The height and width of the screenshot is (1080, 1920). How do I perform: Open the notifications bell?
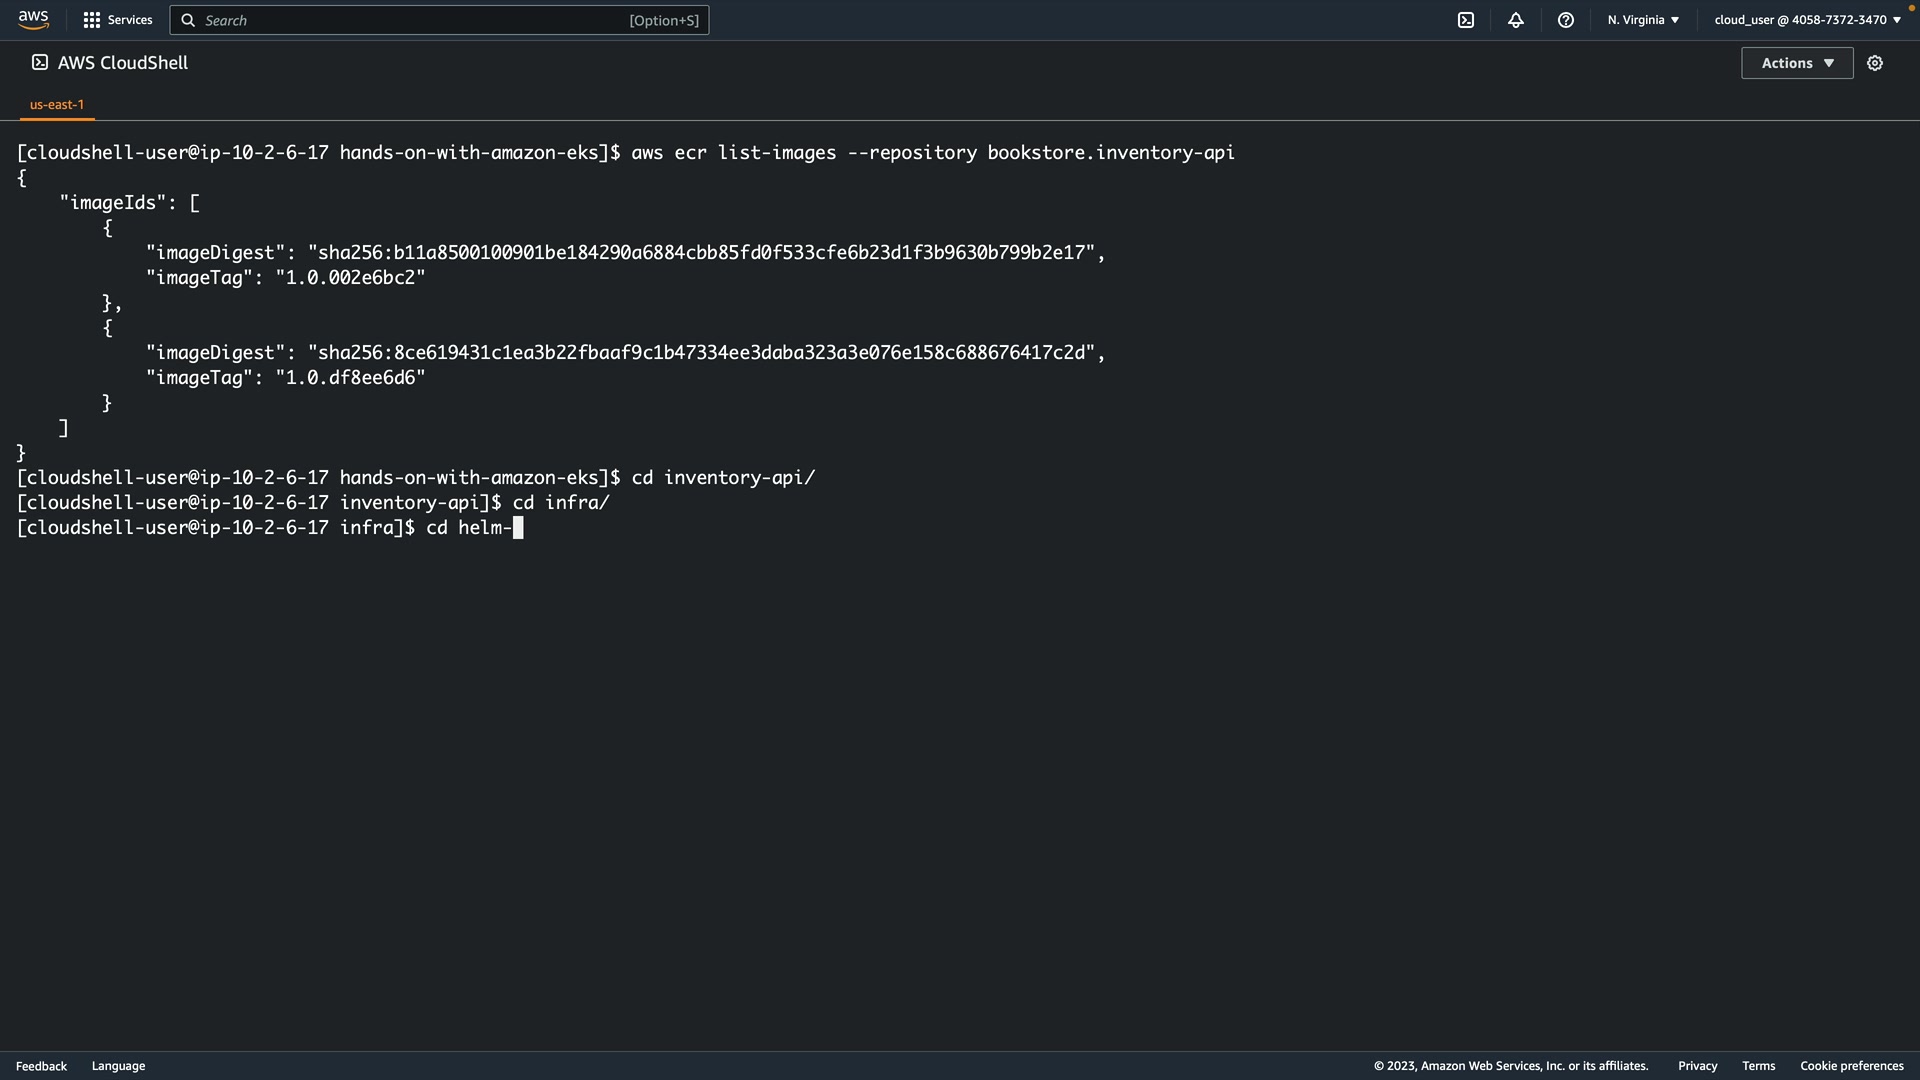[x=1516, y=20]
